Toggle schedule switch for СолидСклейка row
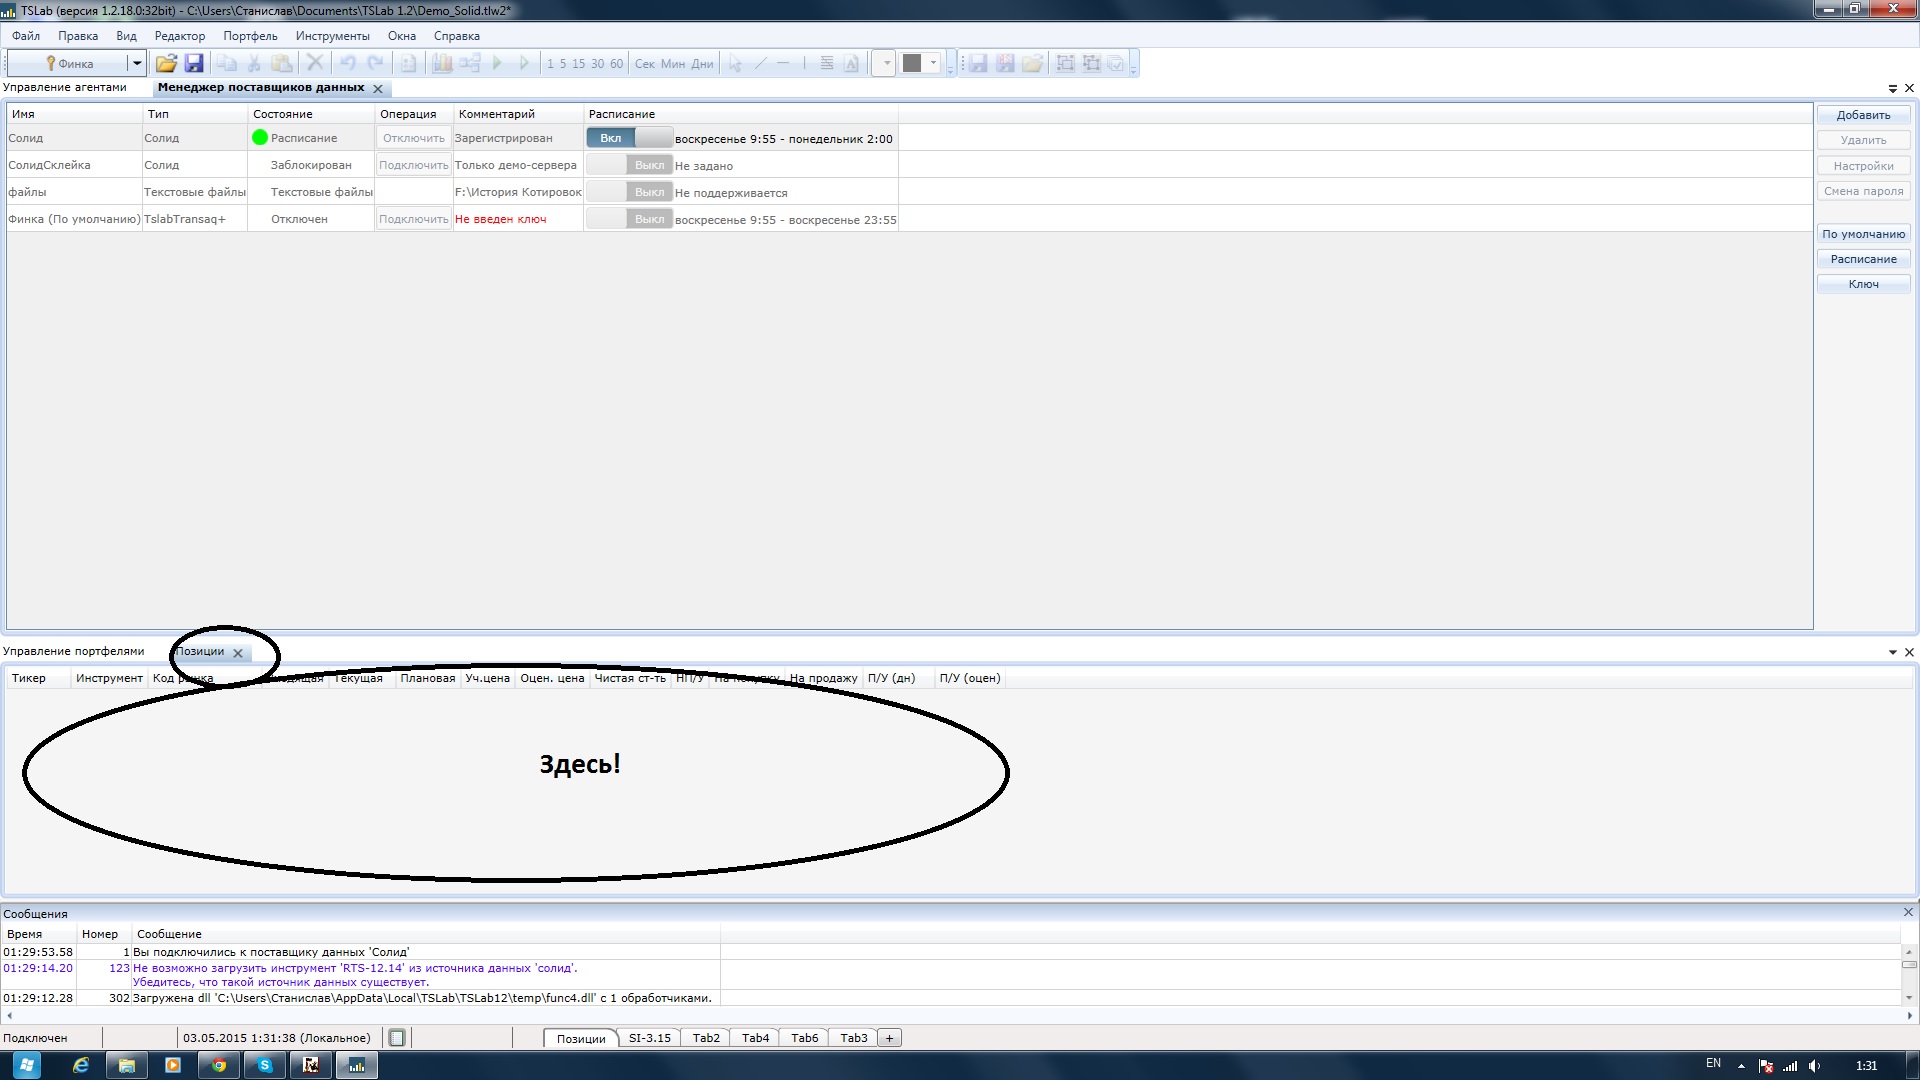This screenshot has width=1920, height=1080. pos(629,165)
